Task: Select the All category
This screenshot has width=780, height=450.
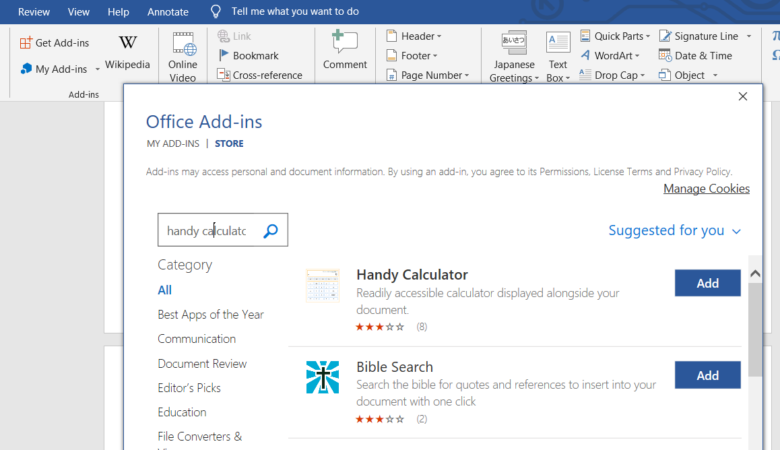Action: click(x=165, y=290)
